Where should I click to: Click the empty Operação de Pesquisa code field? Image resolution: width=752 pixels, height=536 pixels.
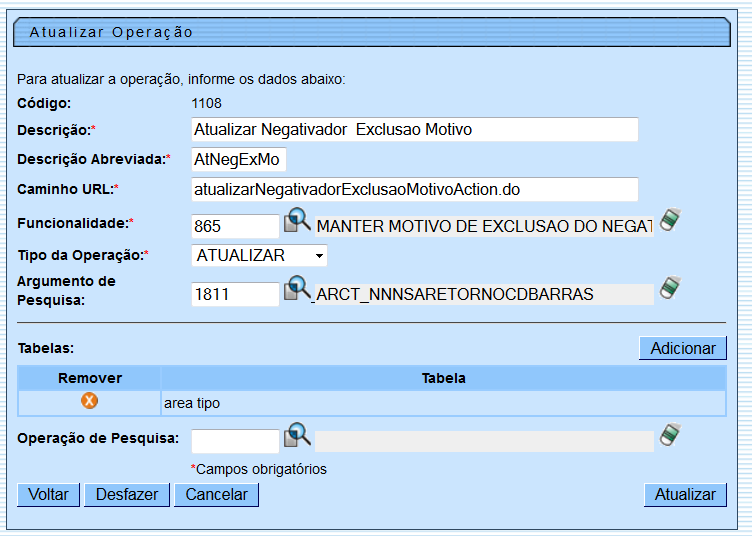[235, 441]
